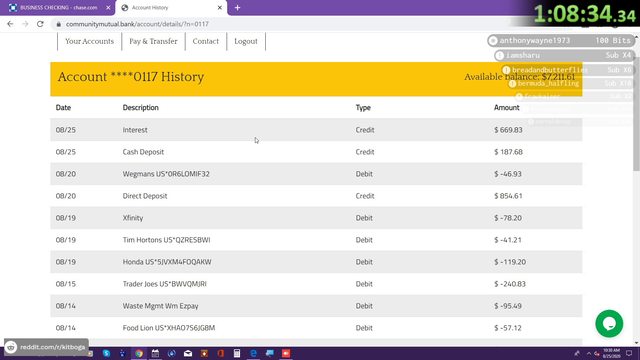Select the Direct Deposit description
The width and height of the screenshot is (640, 360).
click(x=145, y=196)
